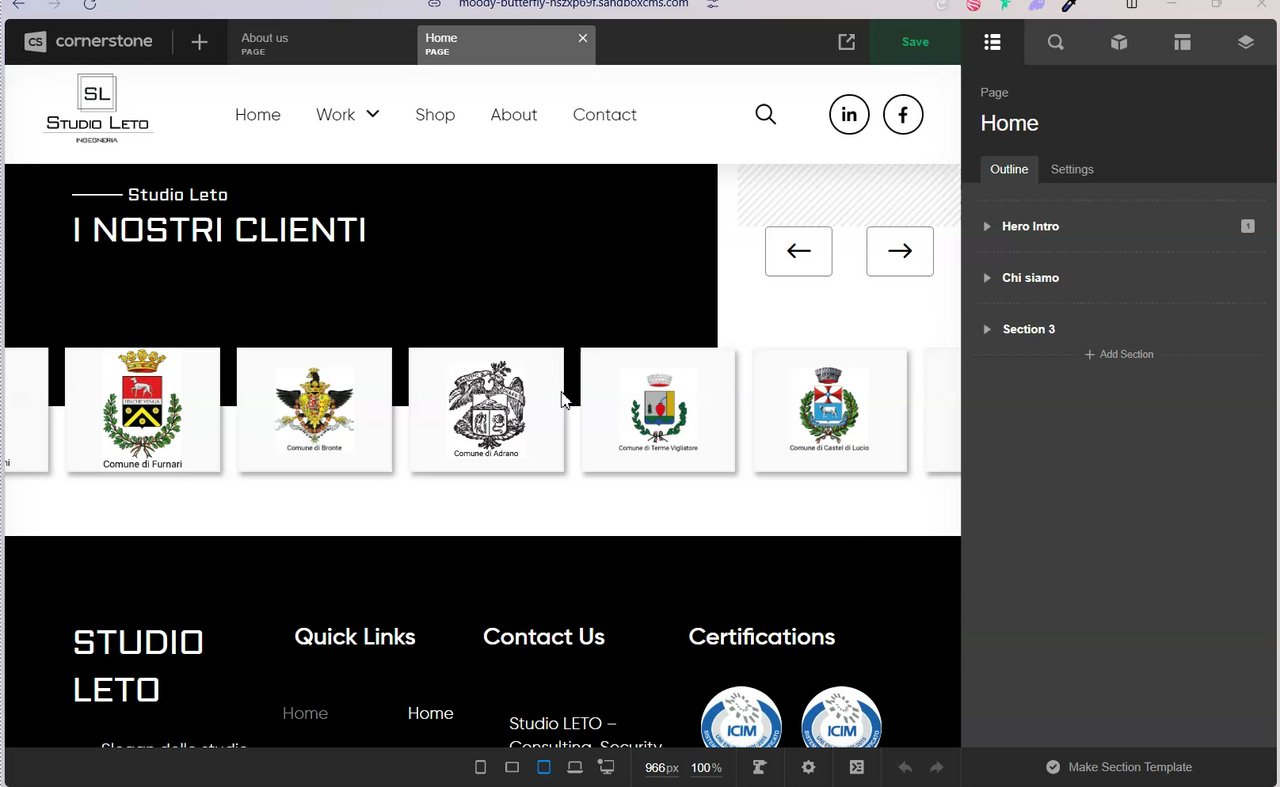Click the undo arrow
The width and height of the screenshot is (1280, 787).
click(905, 767)
